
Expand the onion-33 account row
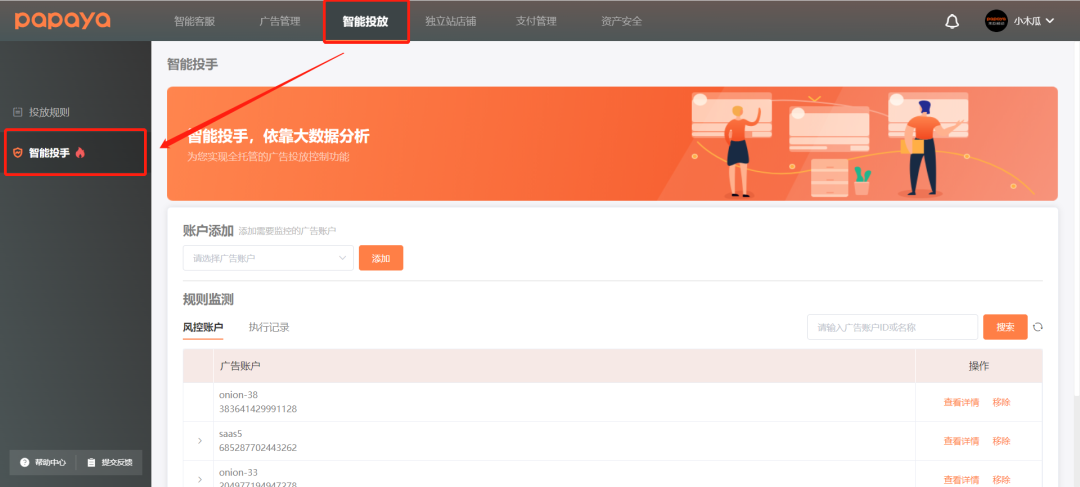(200, 479)
